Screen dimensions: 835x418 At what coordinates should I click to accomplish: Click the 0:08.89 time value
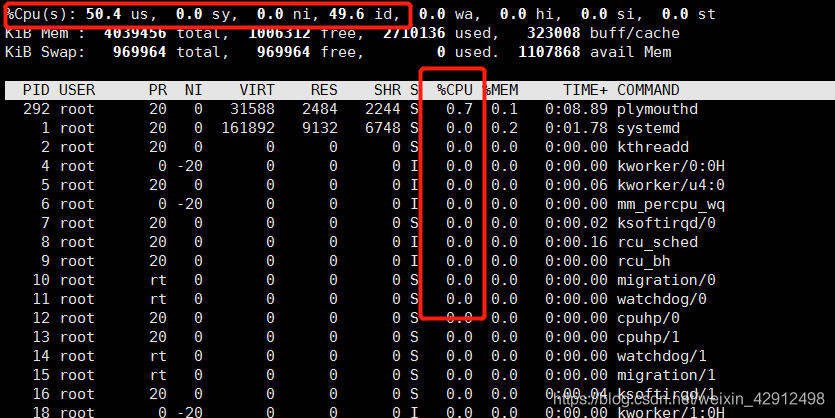click(x=576, y=109)
